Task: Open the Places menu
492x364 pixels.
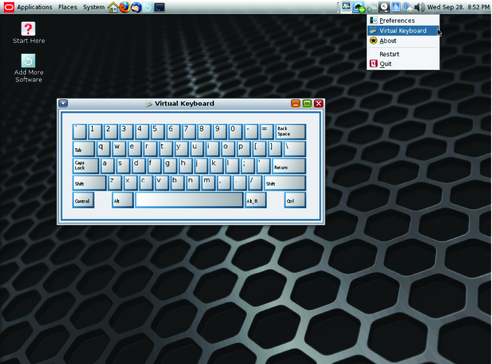Action: pyautogui.click(x=68, y=7)
